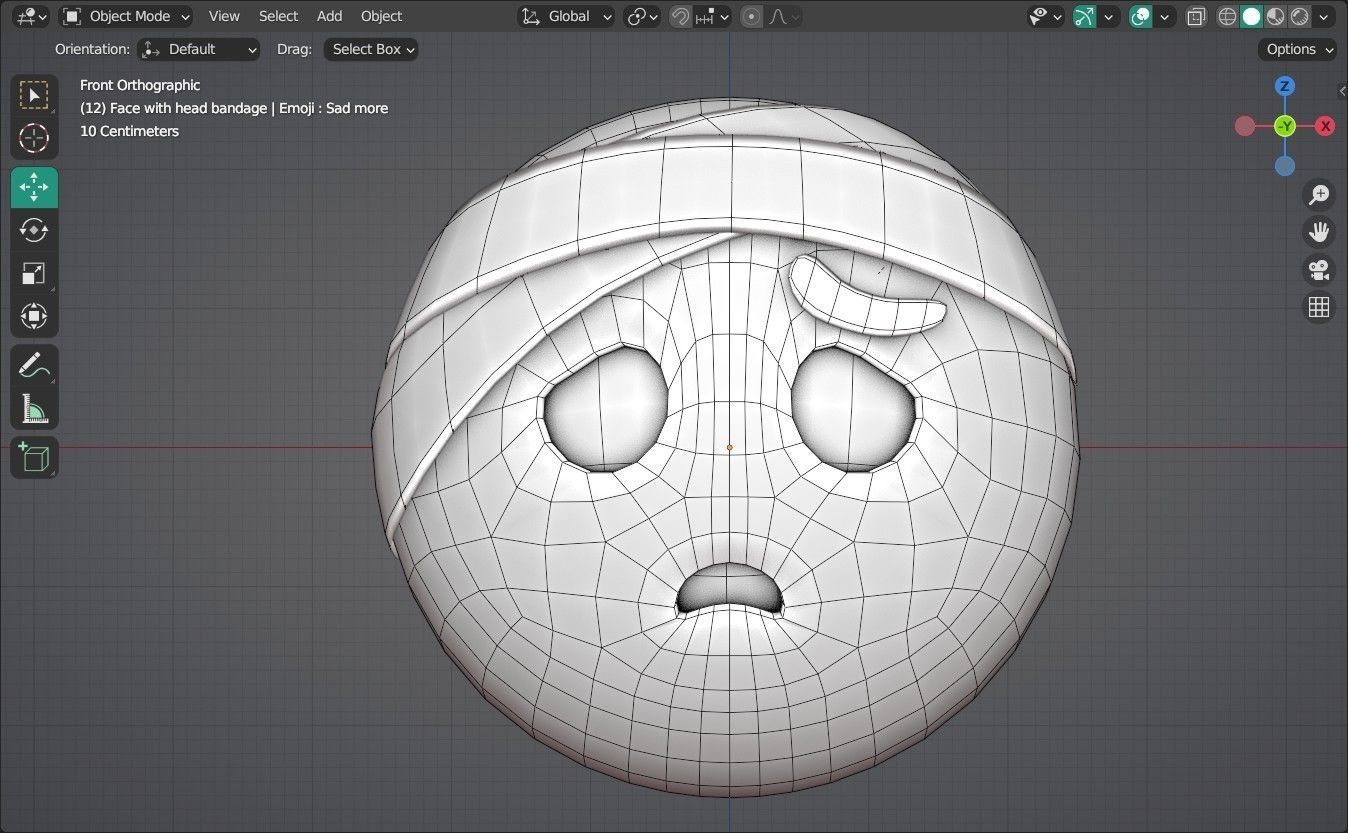Screen dimensions: 1348x833
Task: Click the zoom view magnifier icon
Action: coord(1319,194)
